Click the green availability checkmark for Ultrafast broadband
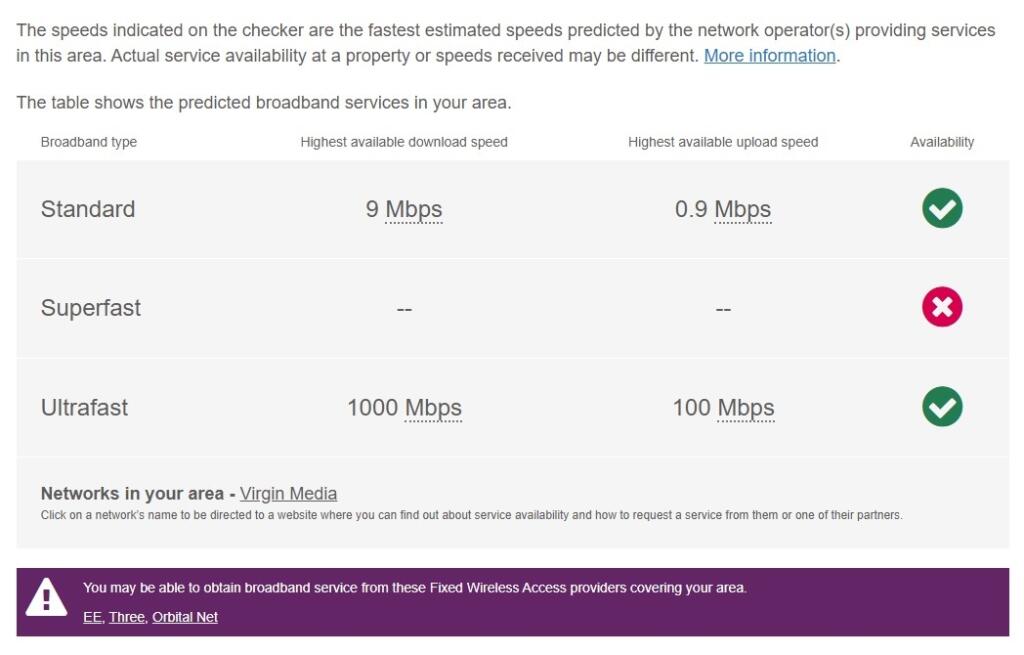Image resolution: width=1024 pixels, height=655 pixels. coord(940,407)
